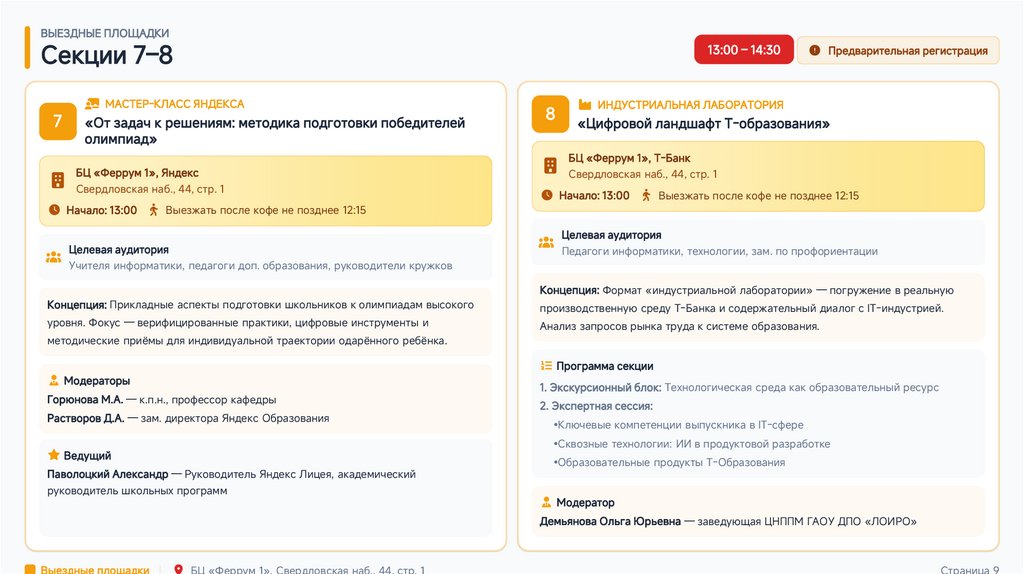Click the departure note in section 7

coord(265,210)
